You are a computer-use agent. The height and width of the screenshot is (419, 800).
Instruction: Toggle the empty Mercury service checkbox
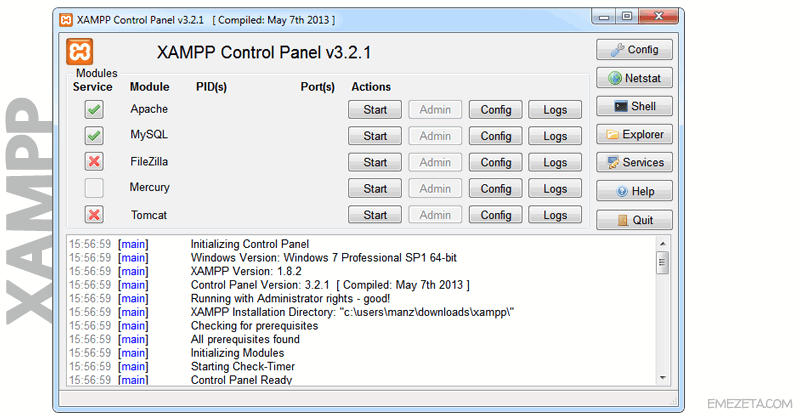coord(94,188)
